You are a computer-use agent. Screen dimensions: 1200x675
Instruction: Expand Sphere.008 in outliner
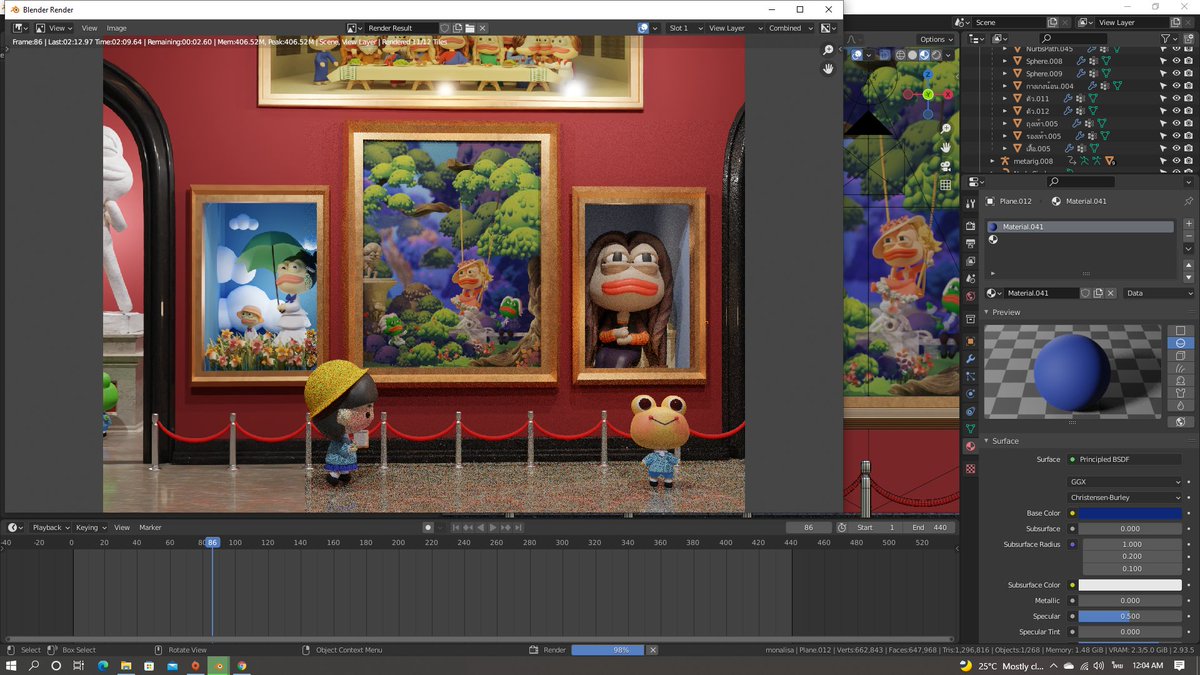1005,61
